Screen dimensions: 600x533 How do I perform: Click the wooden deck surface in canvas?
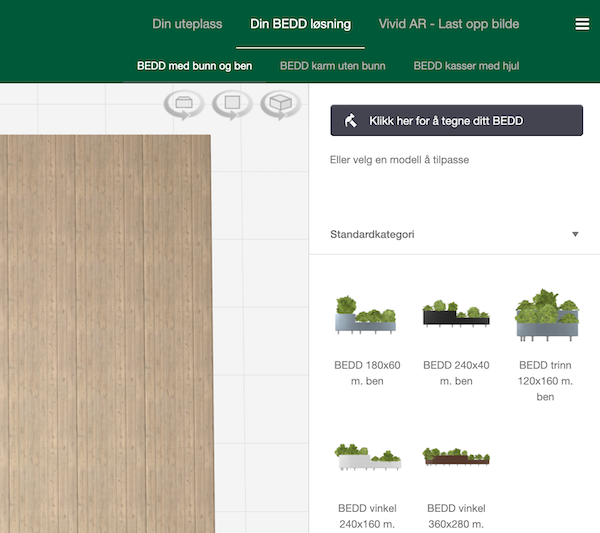(x=105, y=330)
